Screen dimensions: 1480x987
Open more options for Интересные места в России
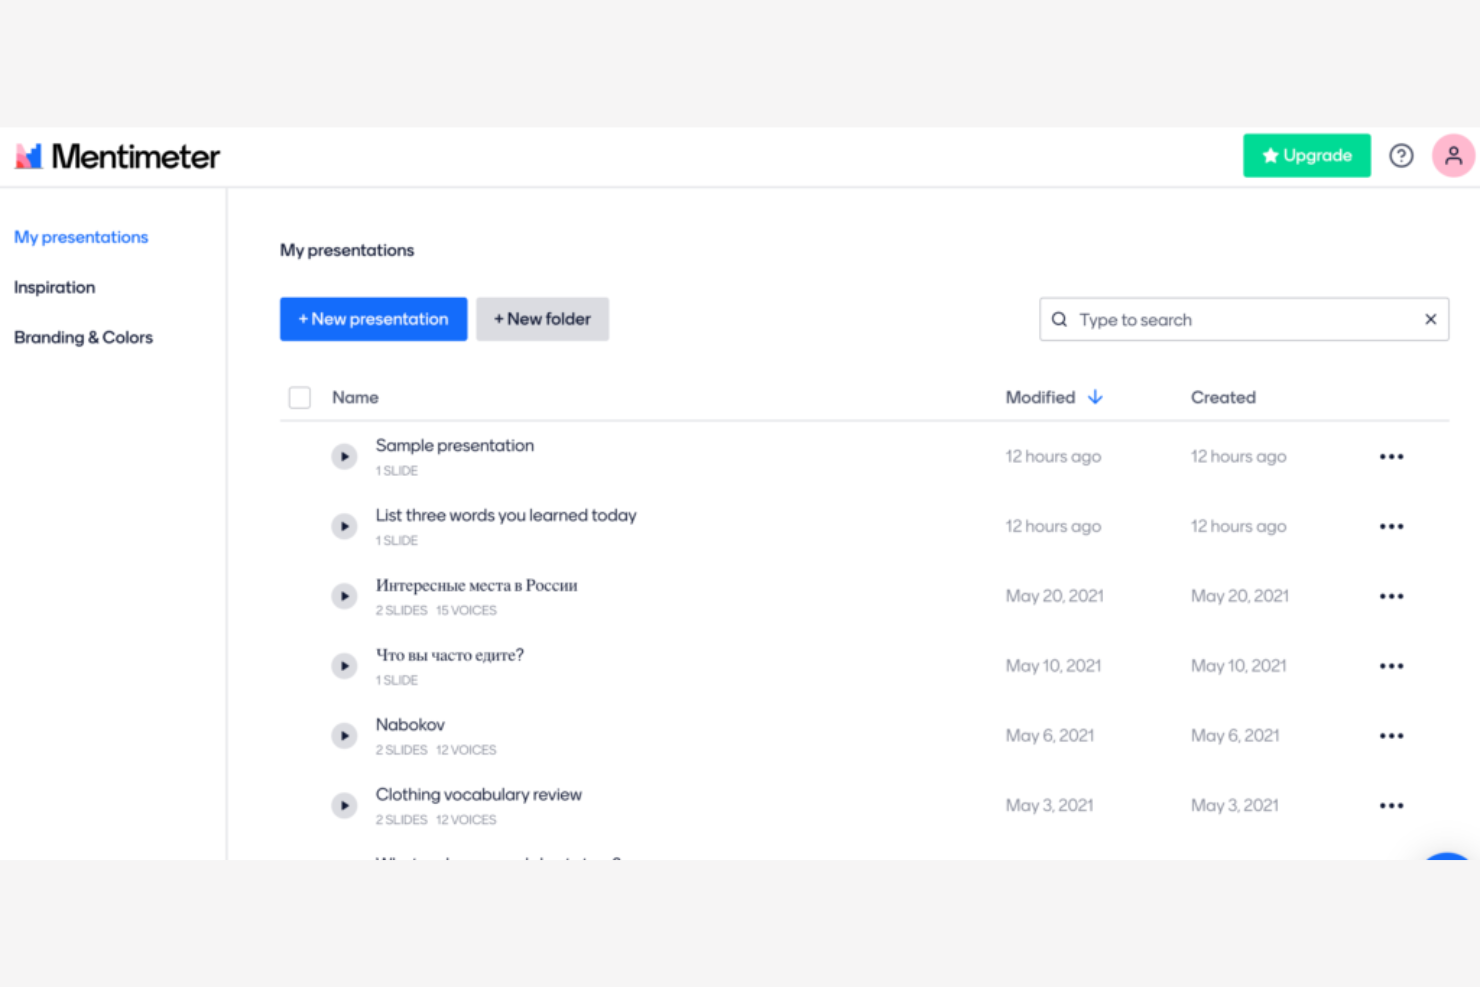click(x=1391, y=597)
